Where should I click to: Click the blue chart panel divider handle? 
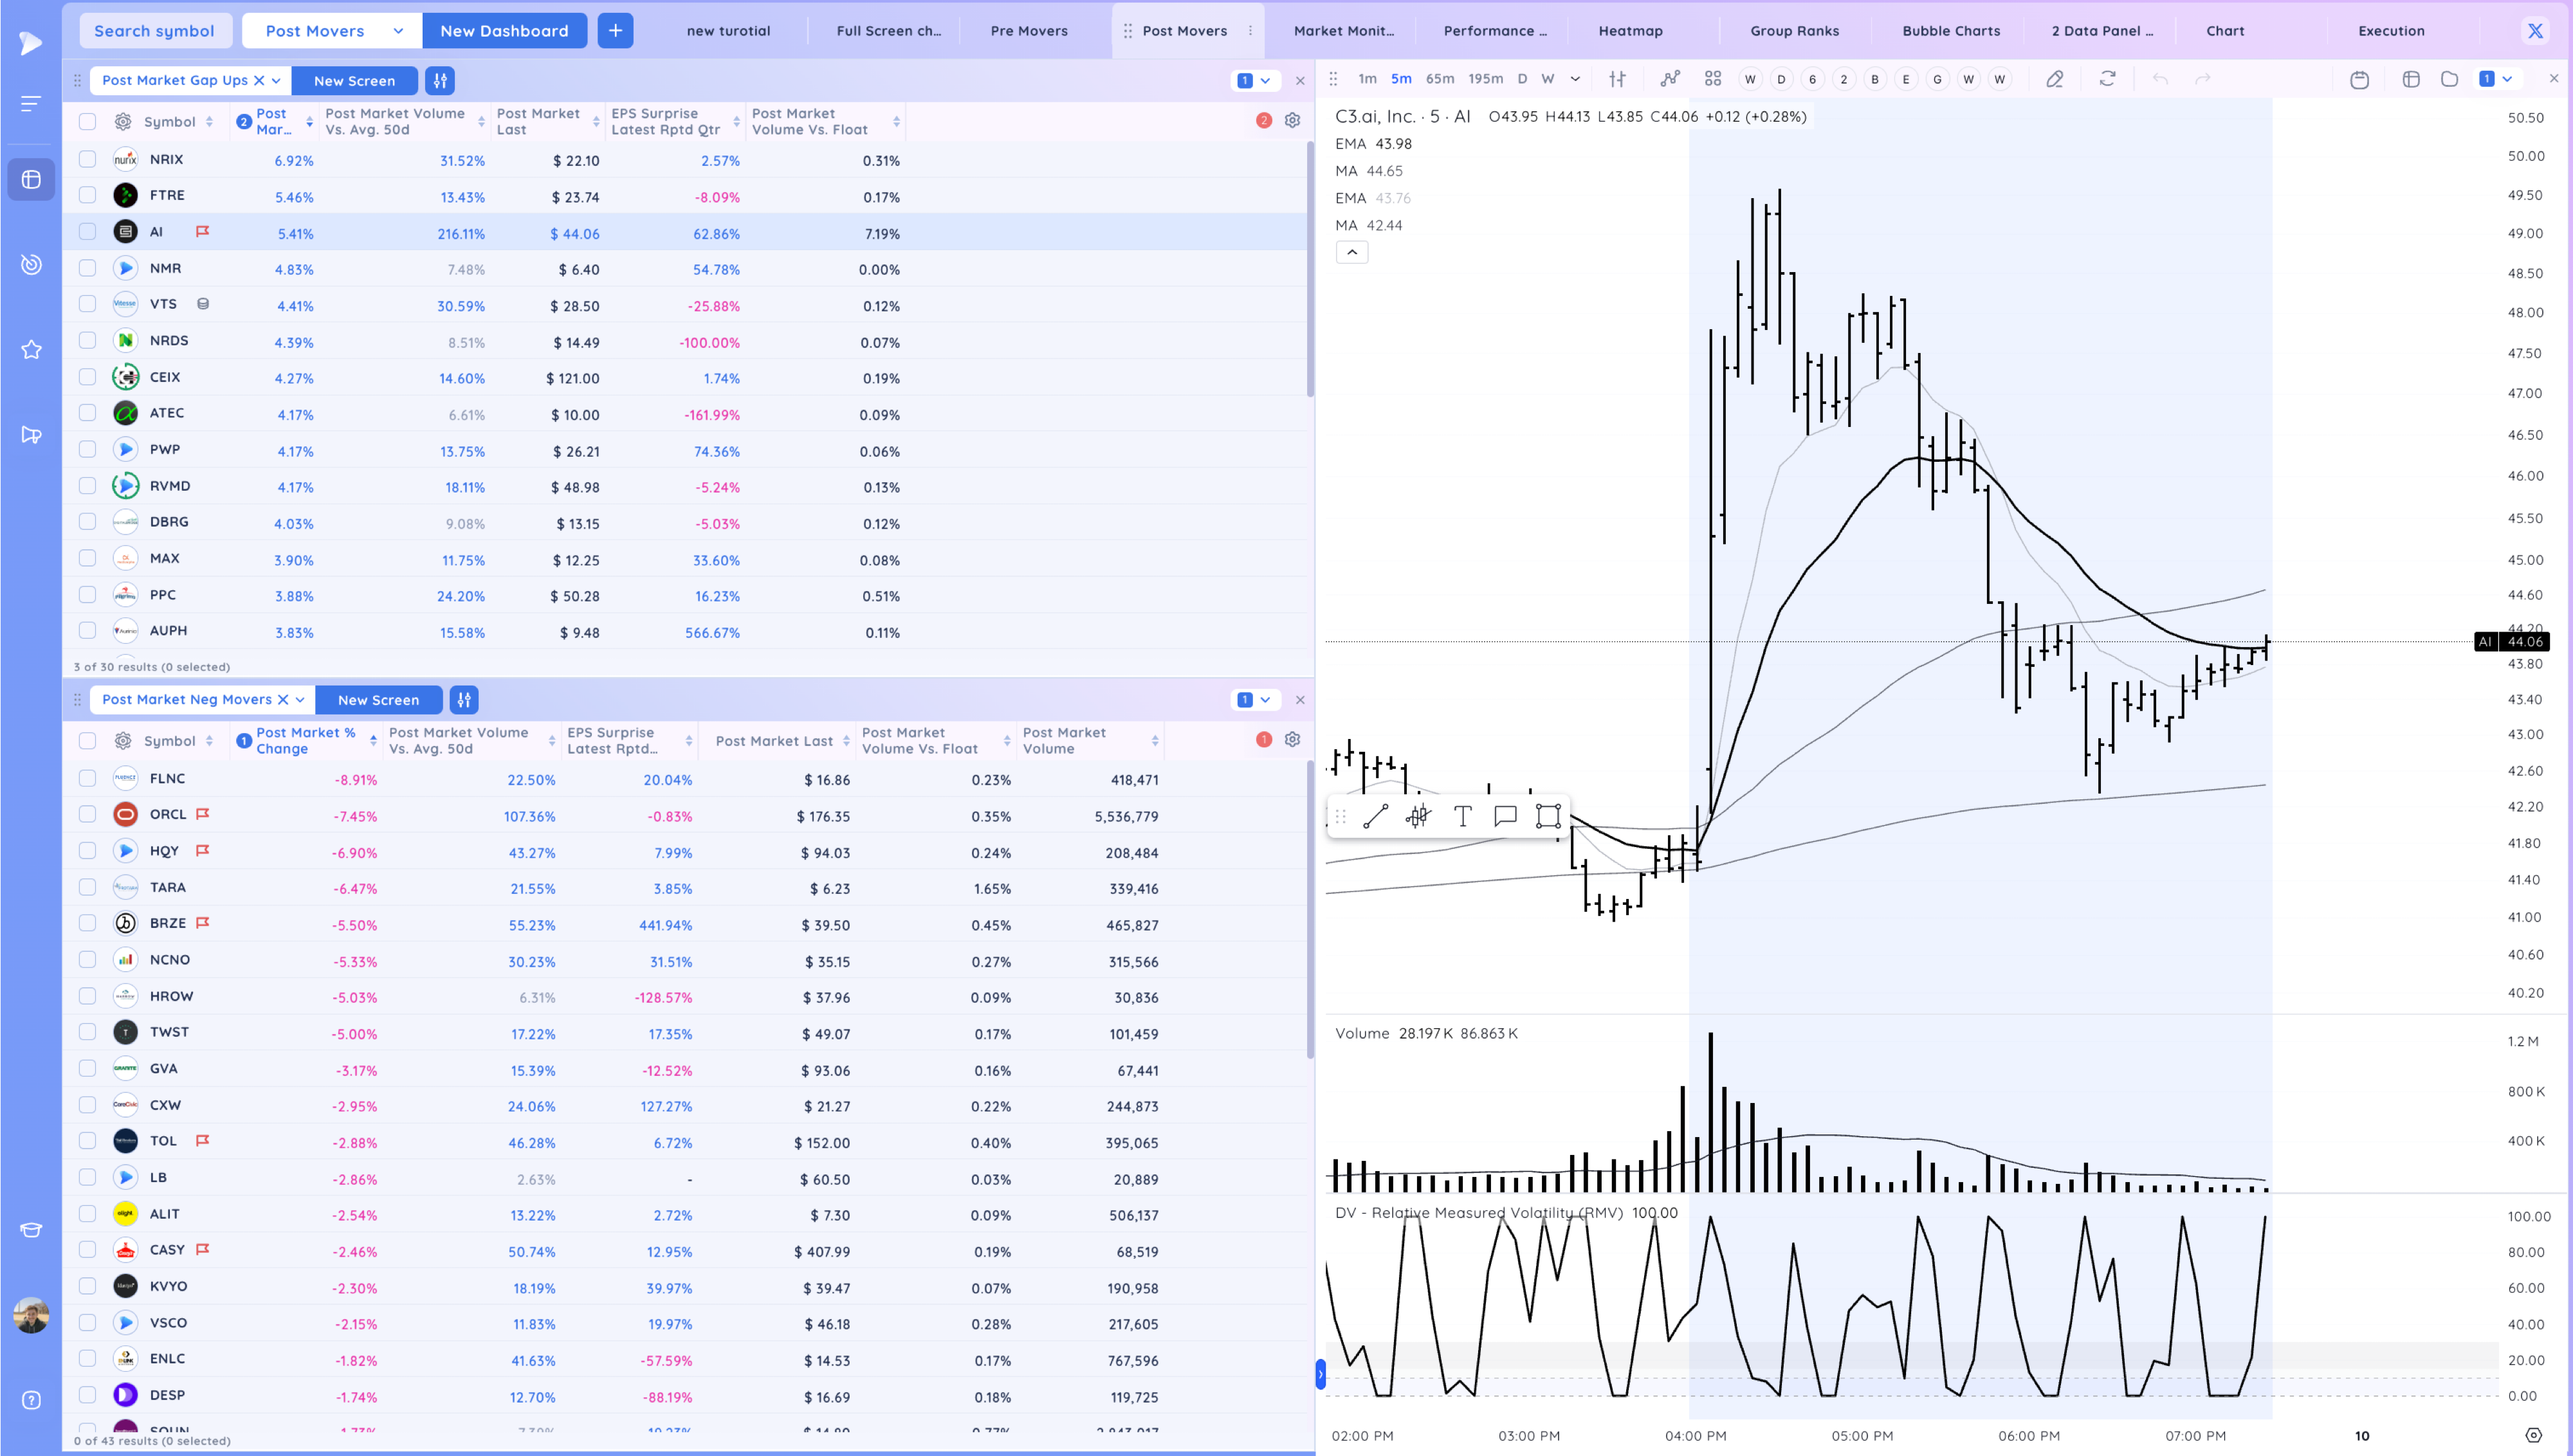[x=1320, y=1375]
